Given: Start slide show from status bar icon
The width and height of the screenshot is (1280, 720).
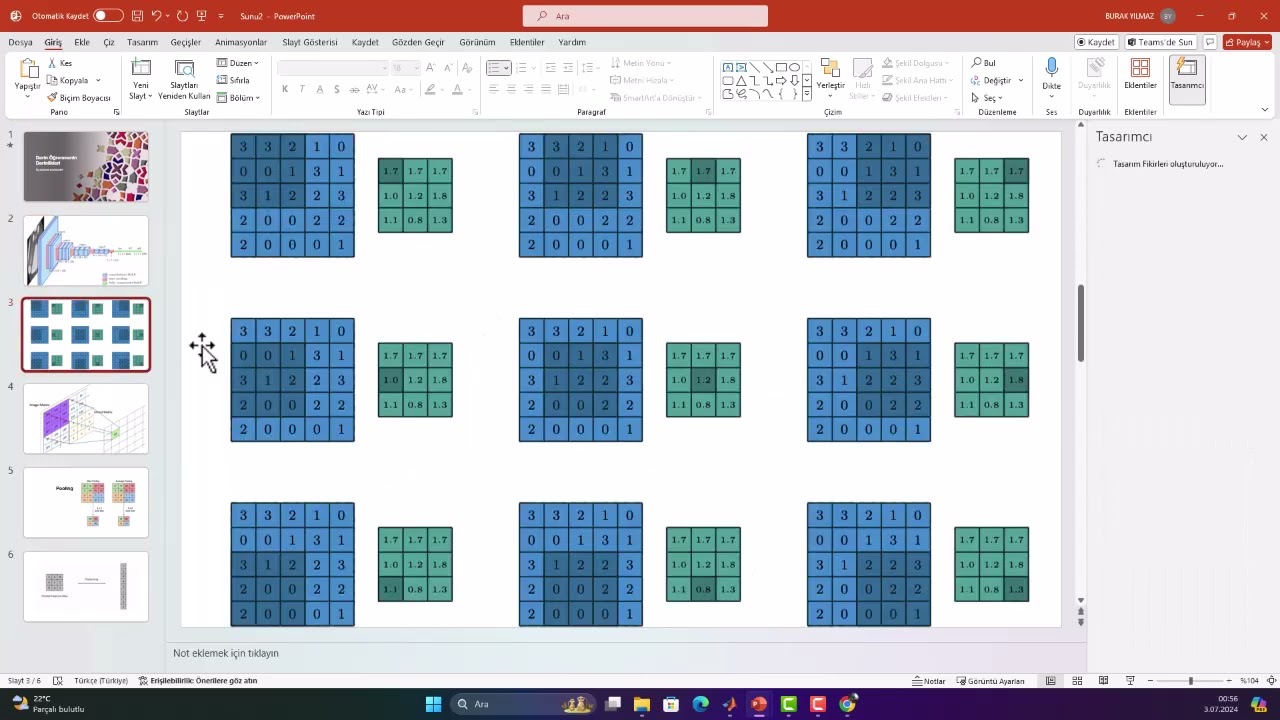Looking at the screenshot, I should [x=1131, y=681].
